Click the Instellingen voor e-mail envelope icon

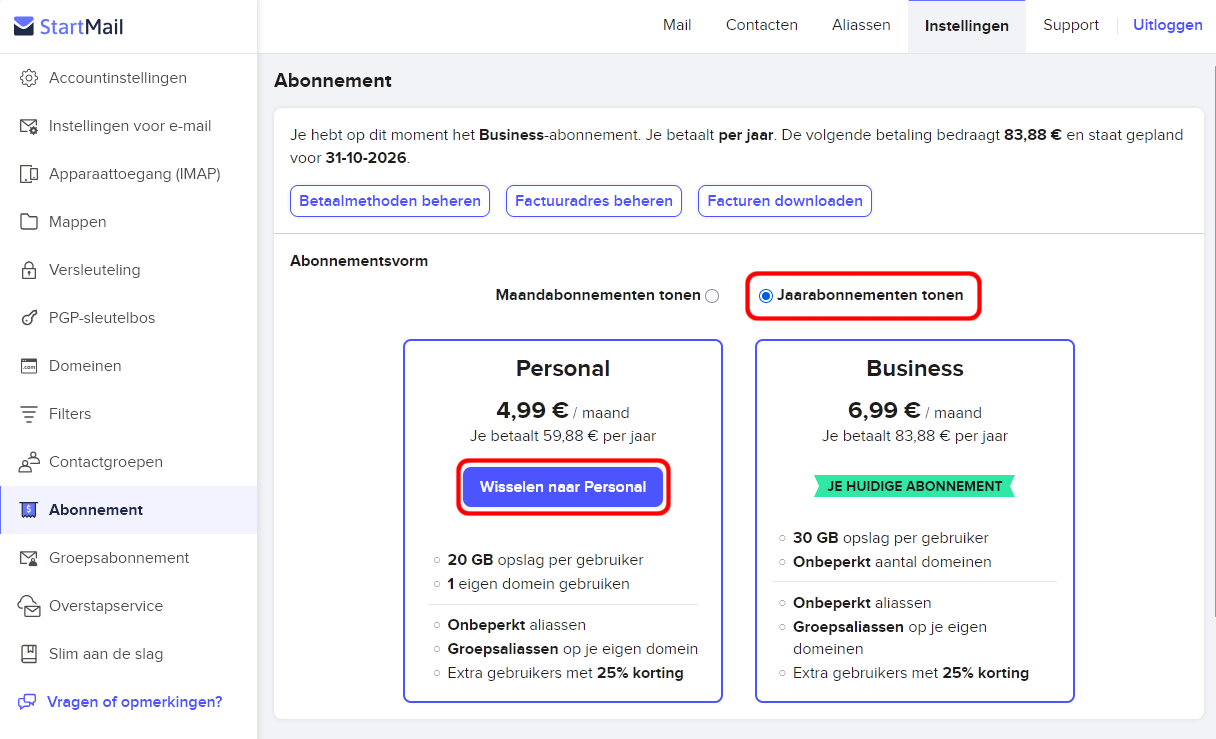[29, 126]
